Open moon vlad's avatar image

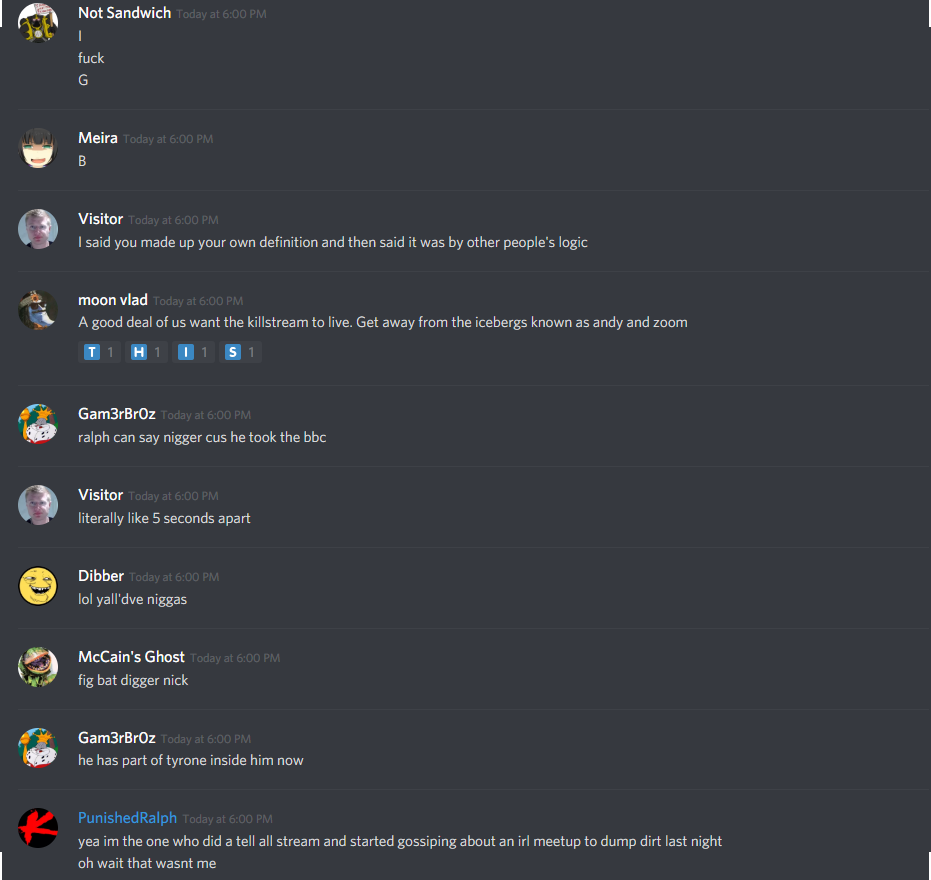click(38, 310)
